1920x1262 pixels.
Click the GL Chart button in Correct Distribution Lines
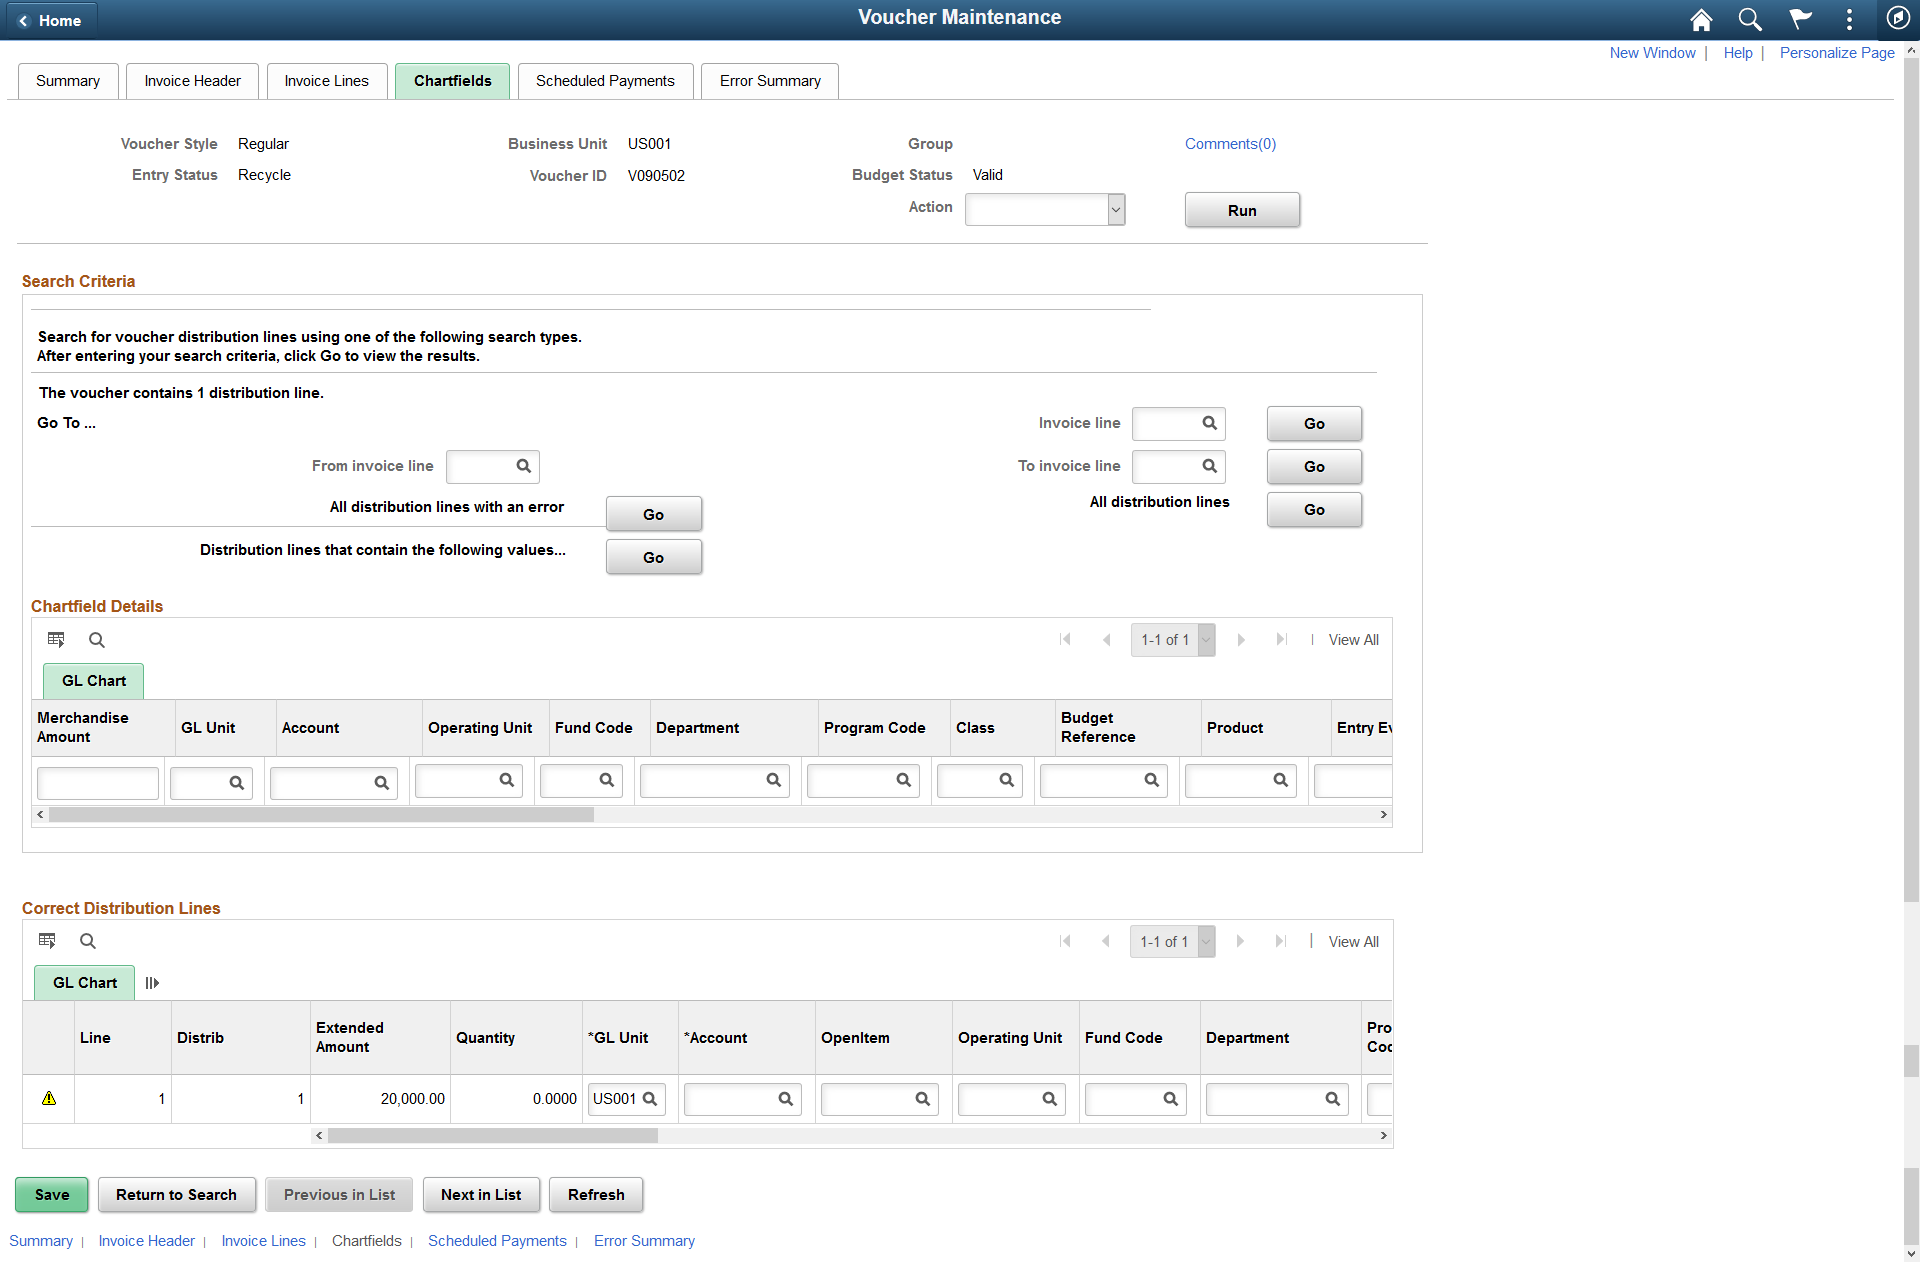85,983
